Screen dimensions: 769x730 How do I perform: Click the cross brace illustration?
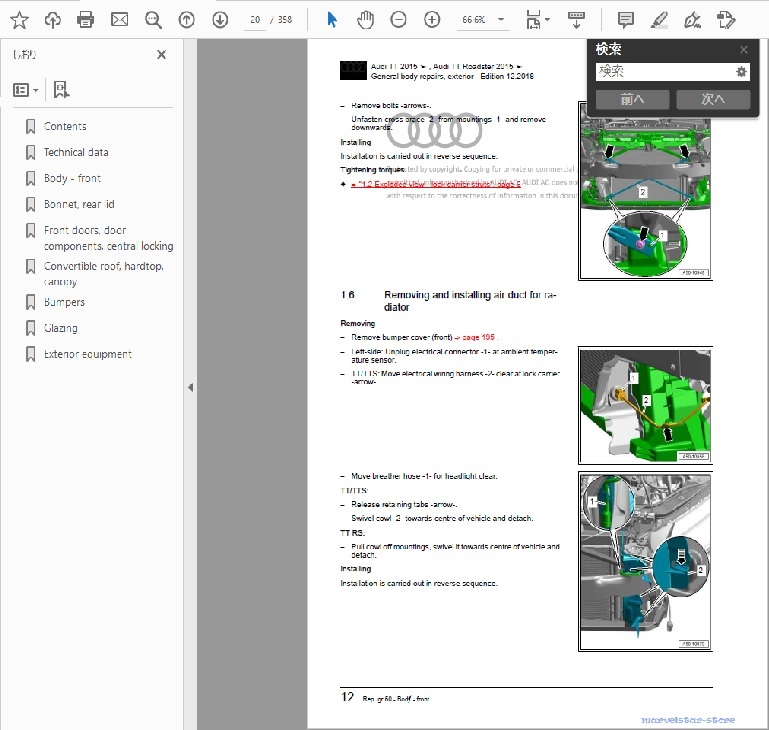pyautogui.click(x=645, y=191)
